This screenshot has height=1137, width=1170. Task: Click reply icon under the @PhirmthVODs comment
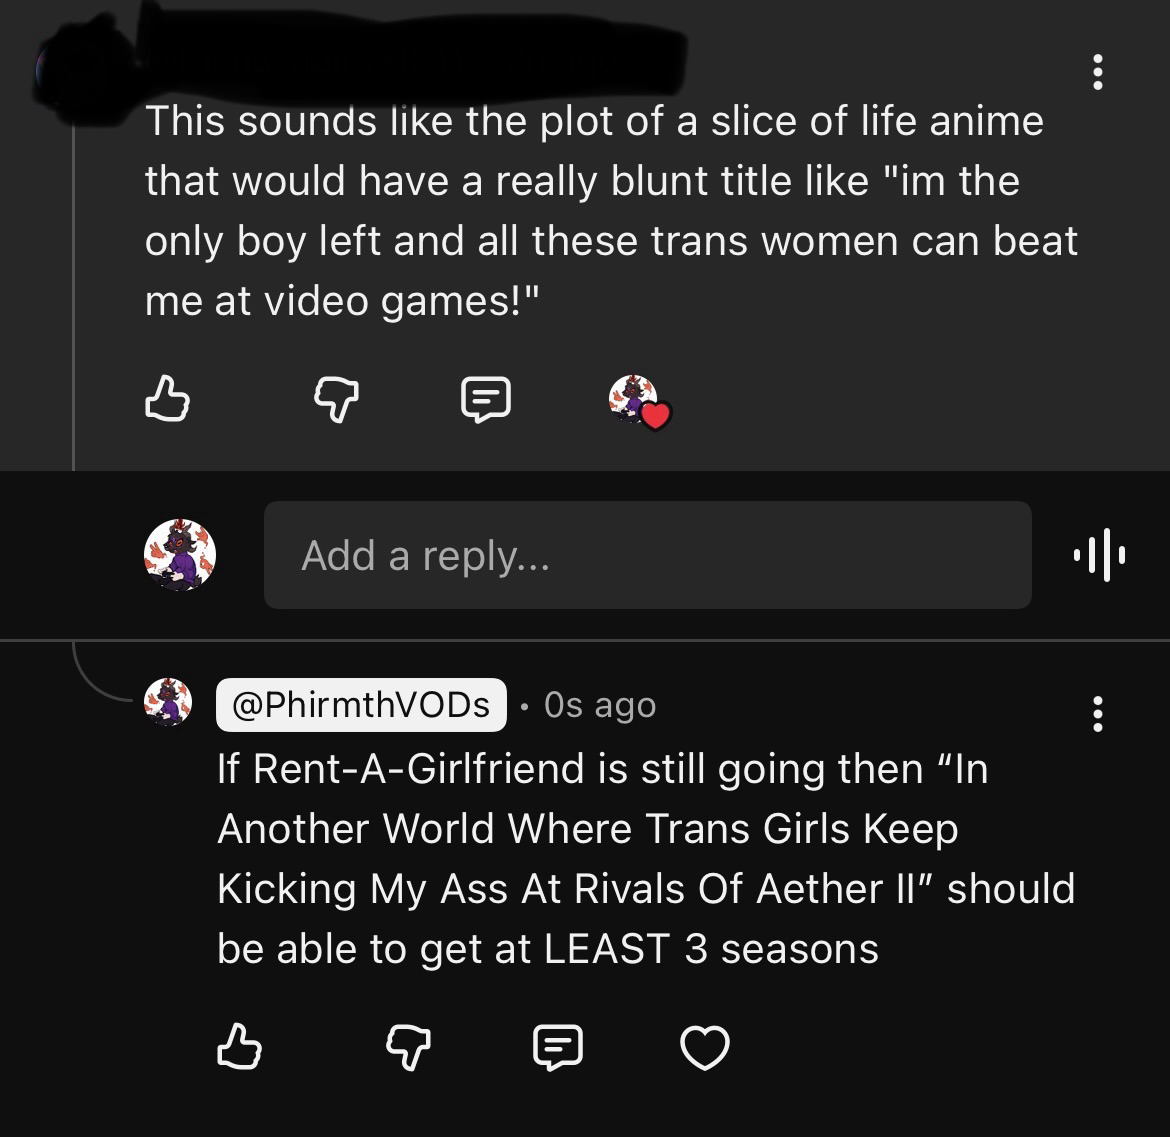pos(558,1047)
